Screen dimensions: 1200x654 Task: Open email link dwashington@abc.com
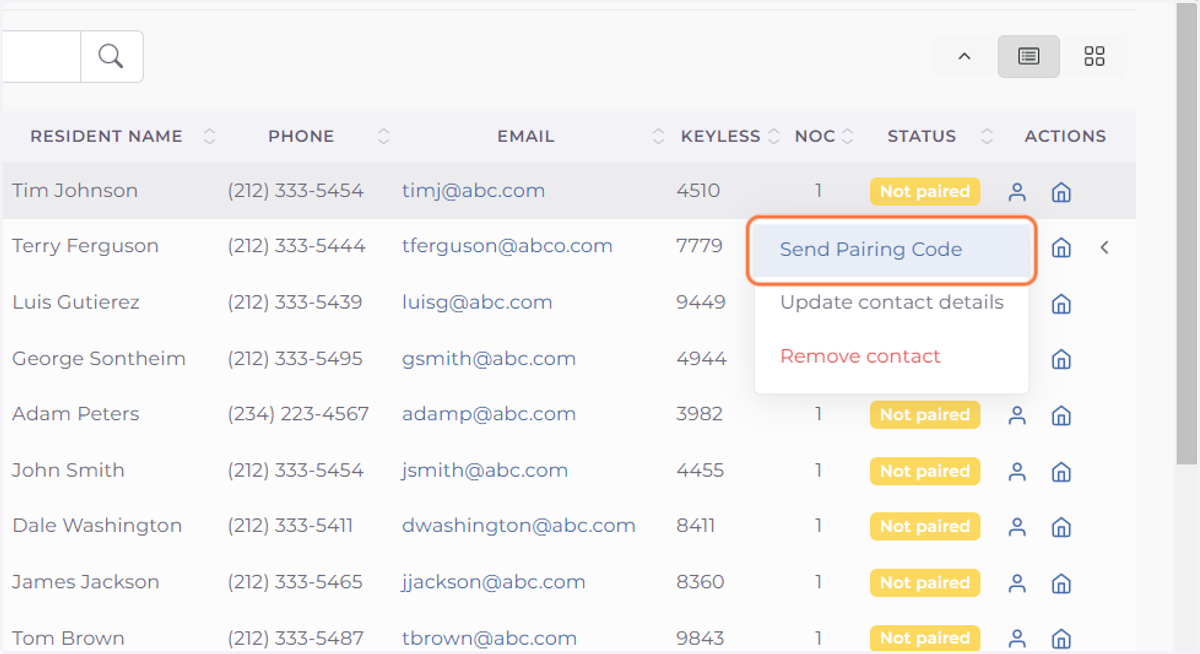tap(519, 526)
